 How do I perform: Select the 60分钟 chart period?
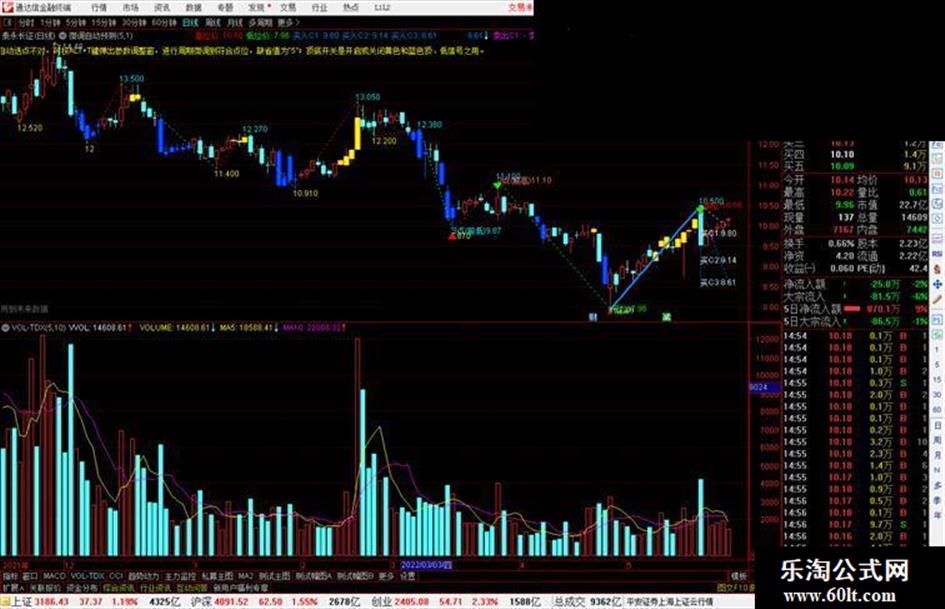[164, 23]
